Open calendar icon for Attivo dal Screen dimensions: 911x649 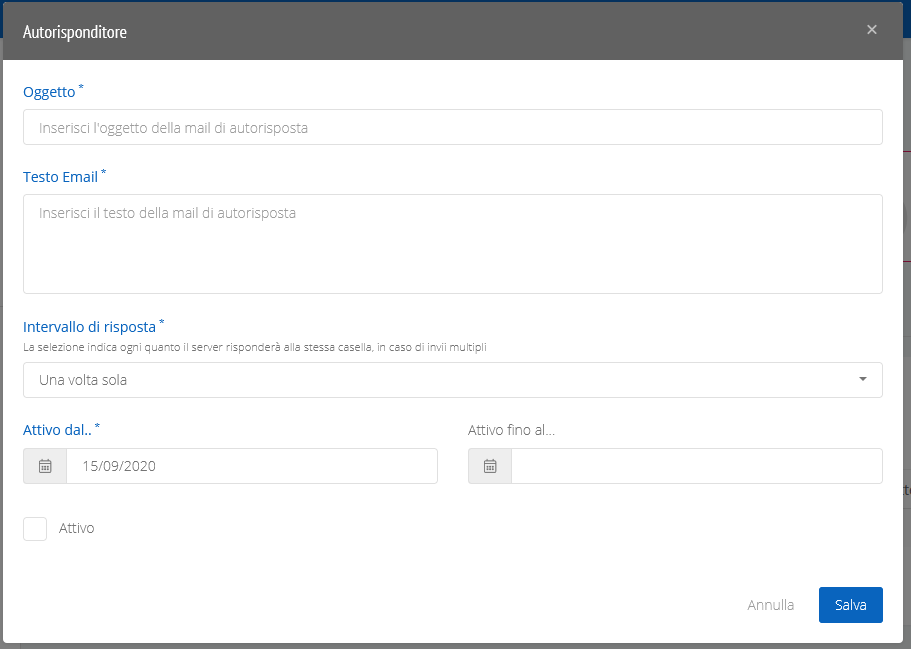point(45,466)
